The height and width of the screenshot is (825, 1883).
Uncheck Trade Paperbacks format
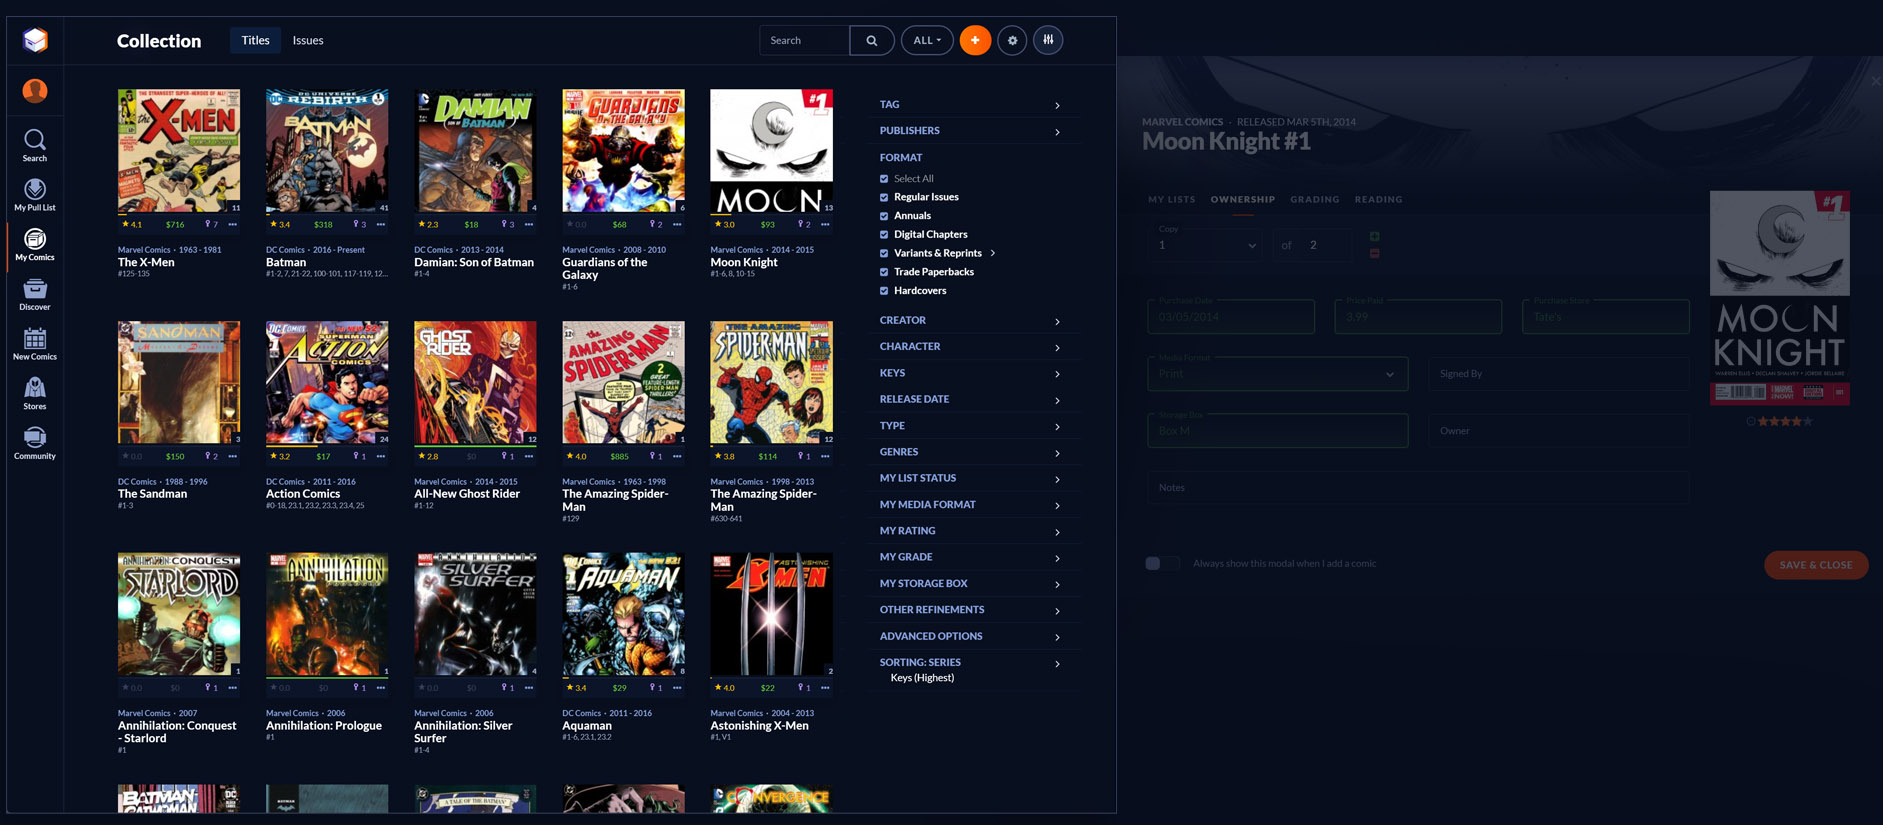pos(884,272)
